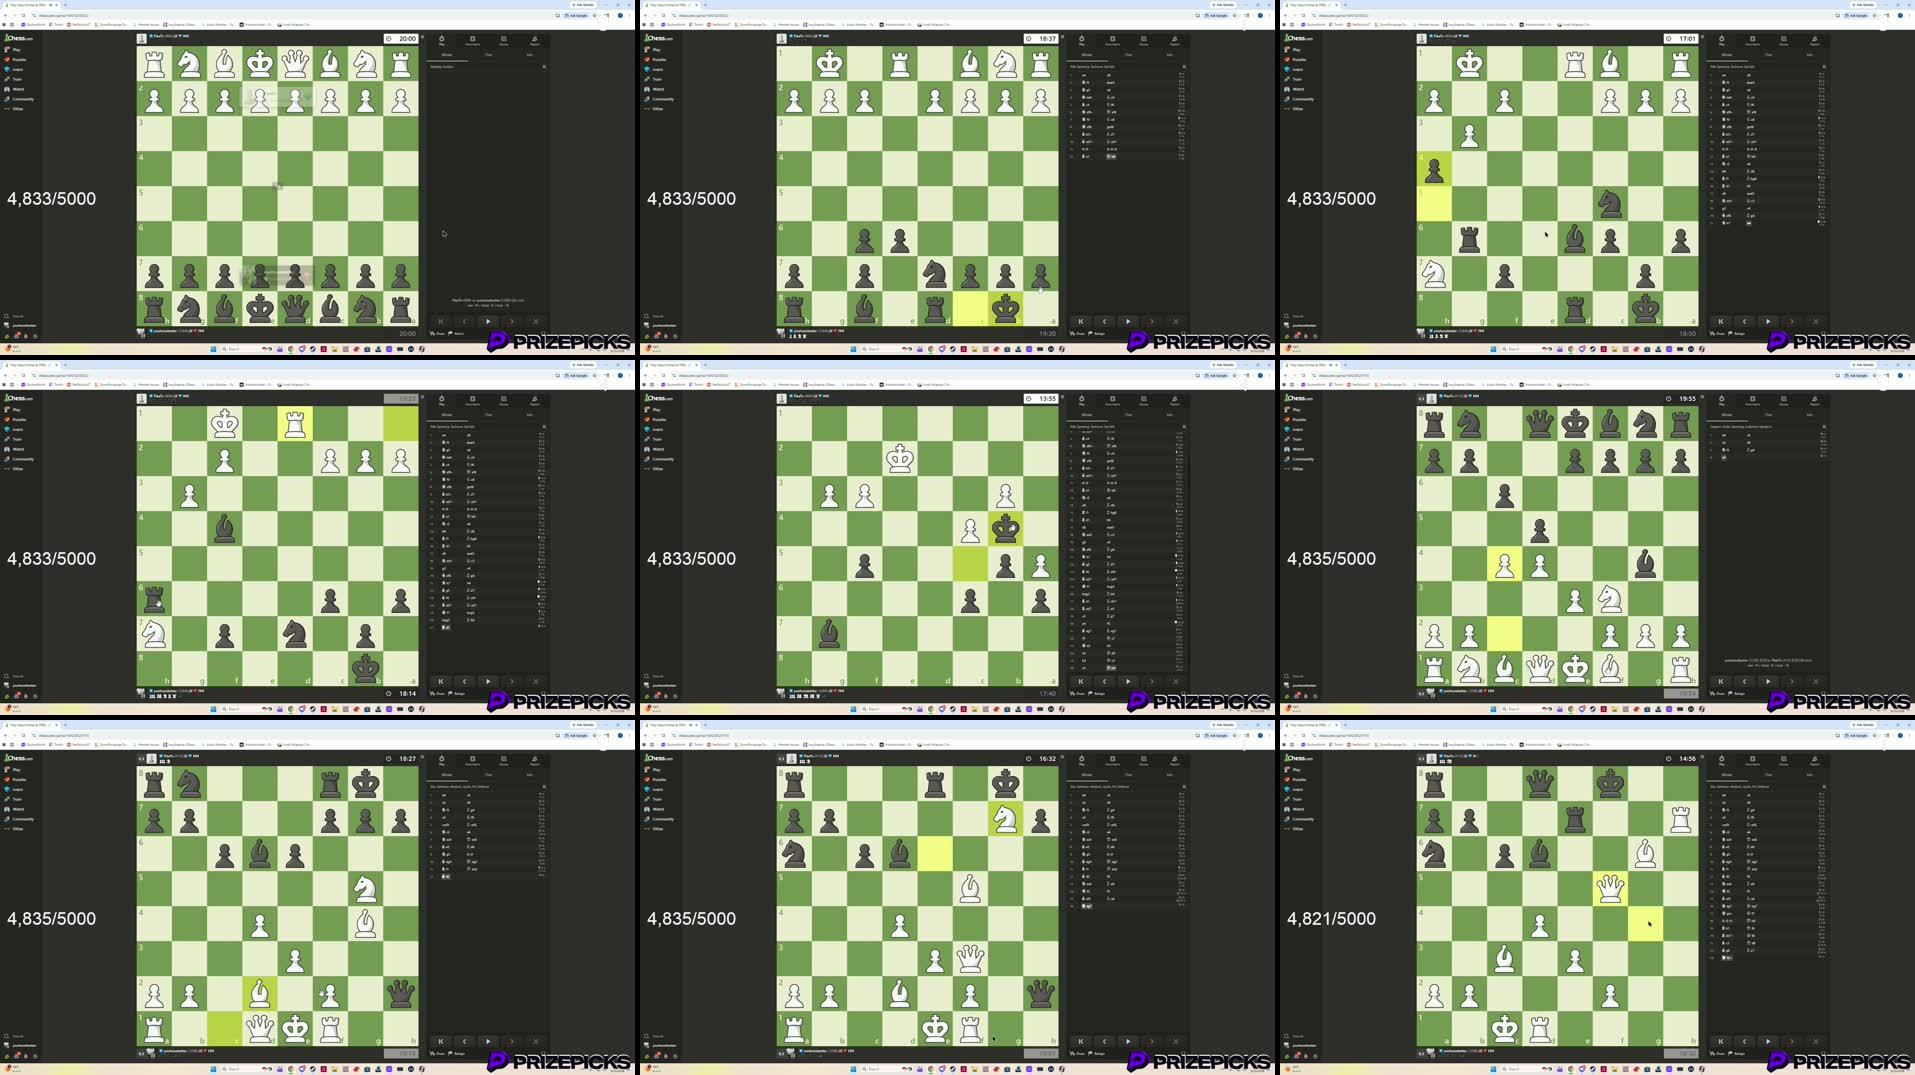
Task: Select white queen on f5 in 14:56 frame
Action: click(x=1610, y=889)
